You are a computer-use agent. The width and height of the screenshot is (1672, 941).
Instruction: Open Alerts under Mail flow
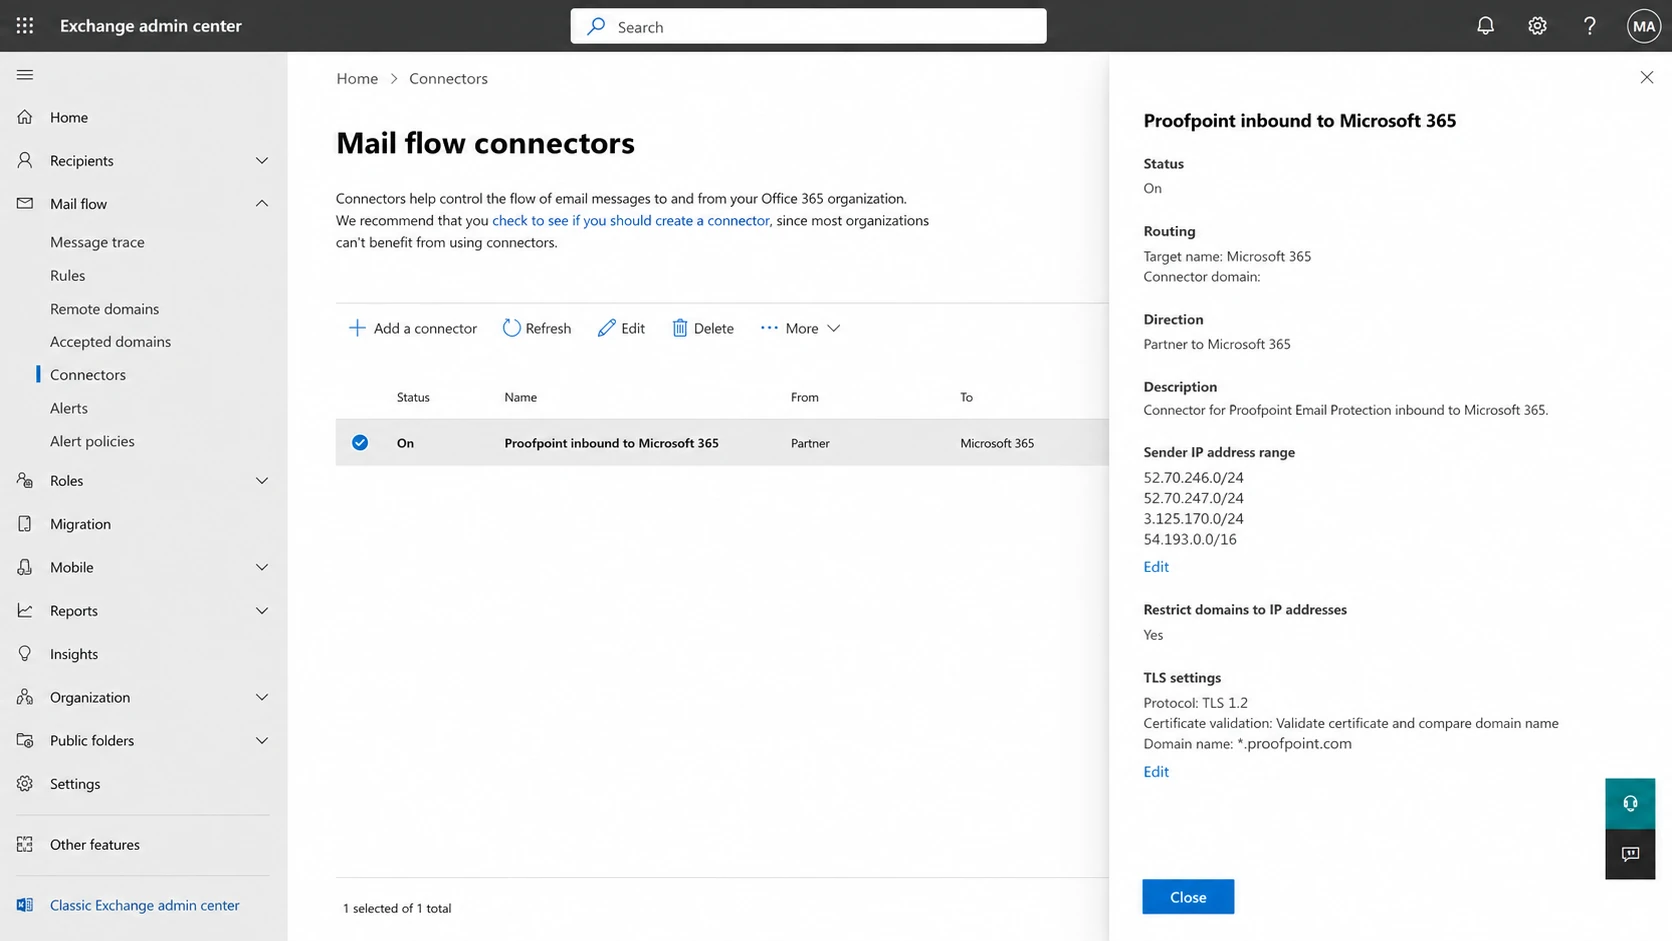coord(69,408)
